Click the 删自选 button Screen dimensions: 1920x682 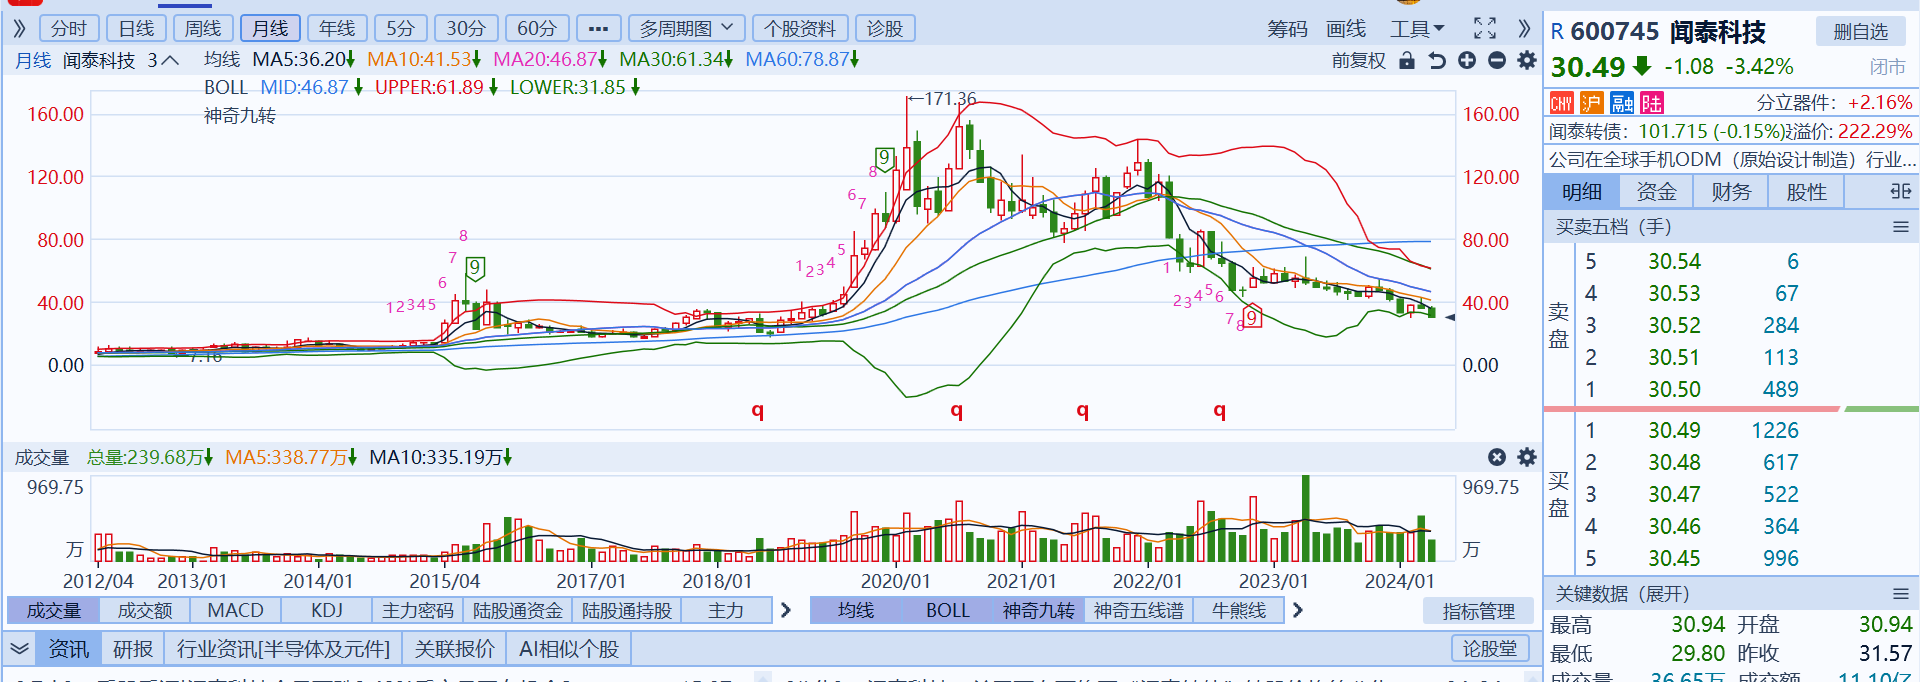(x=1860, y=32)
